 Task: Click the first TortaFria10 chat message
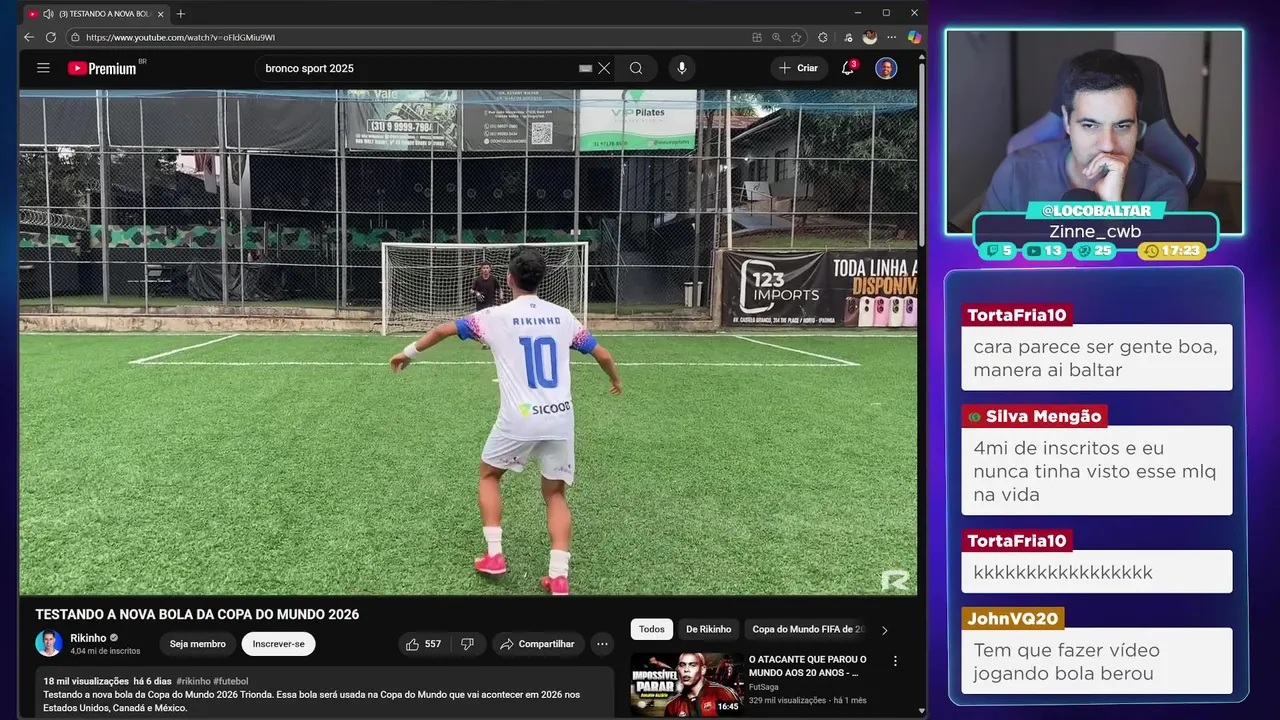1096,358
